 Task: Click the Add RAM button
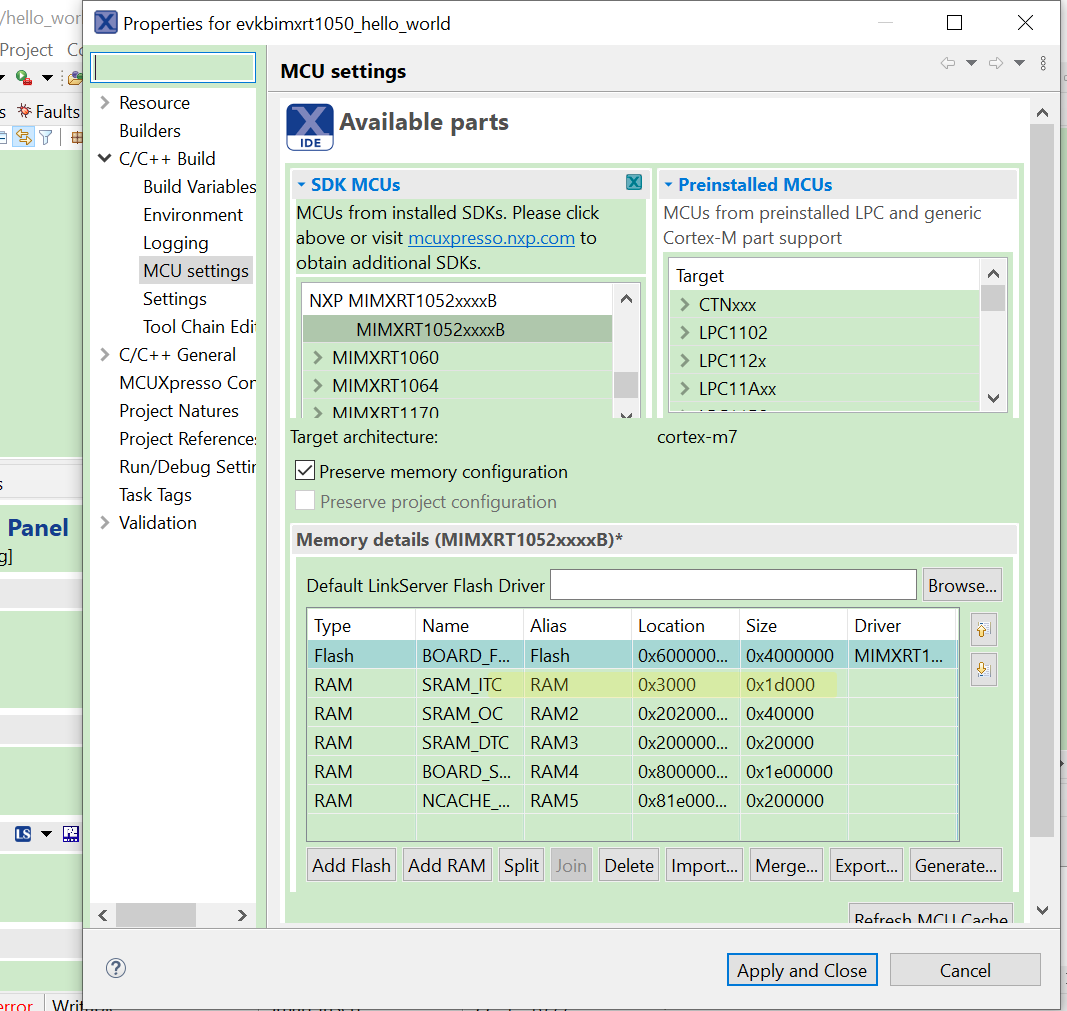pyautogui.click(x=447, y=865)
